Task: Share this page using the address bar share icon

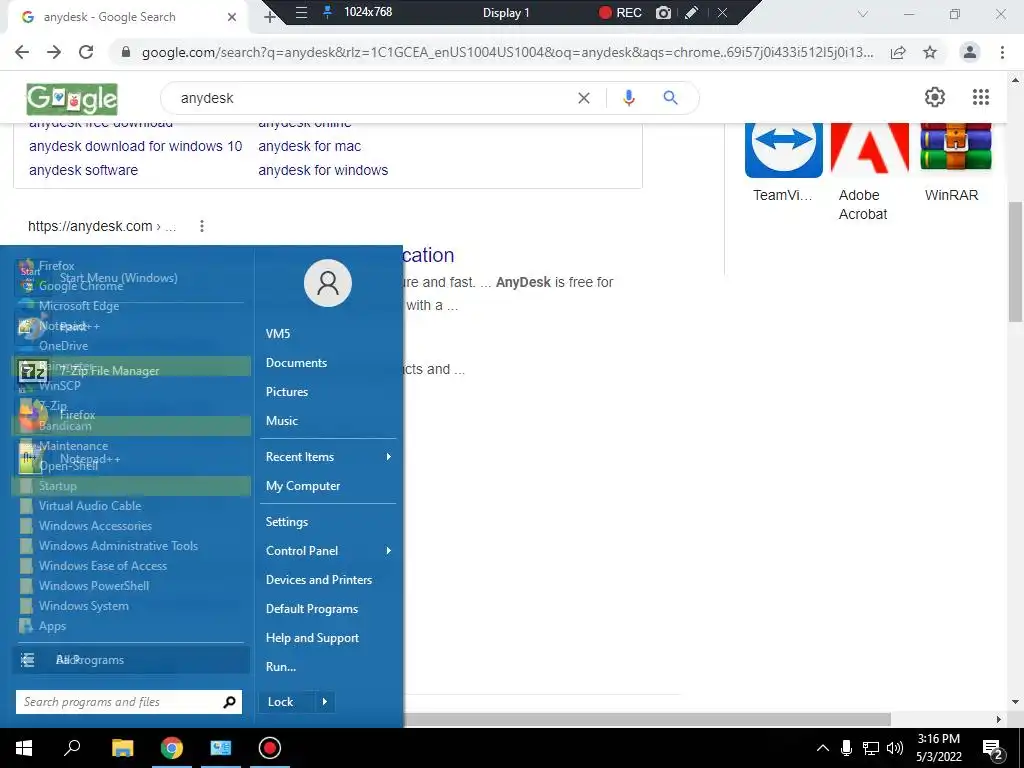Action: 898,52
